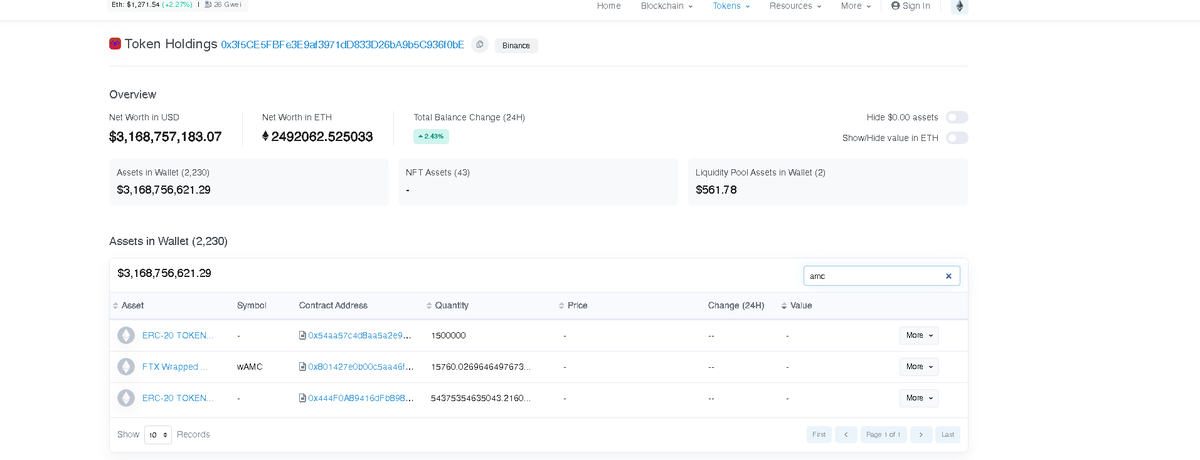Screen dimensions: 1200x460
Task: Expand More options for the wAMC row
Action: [x=918, y=367]
